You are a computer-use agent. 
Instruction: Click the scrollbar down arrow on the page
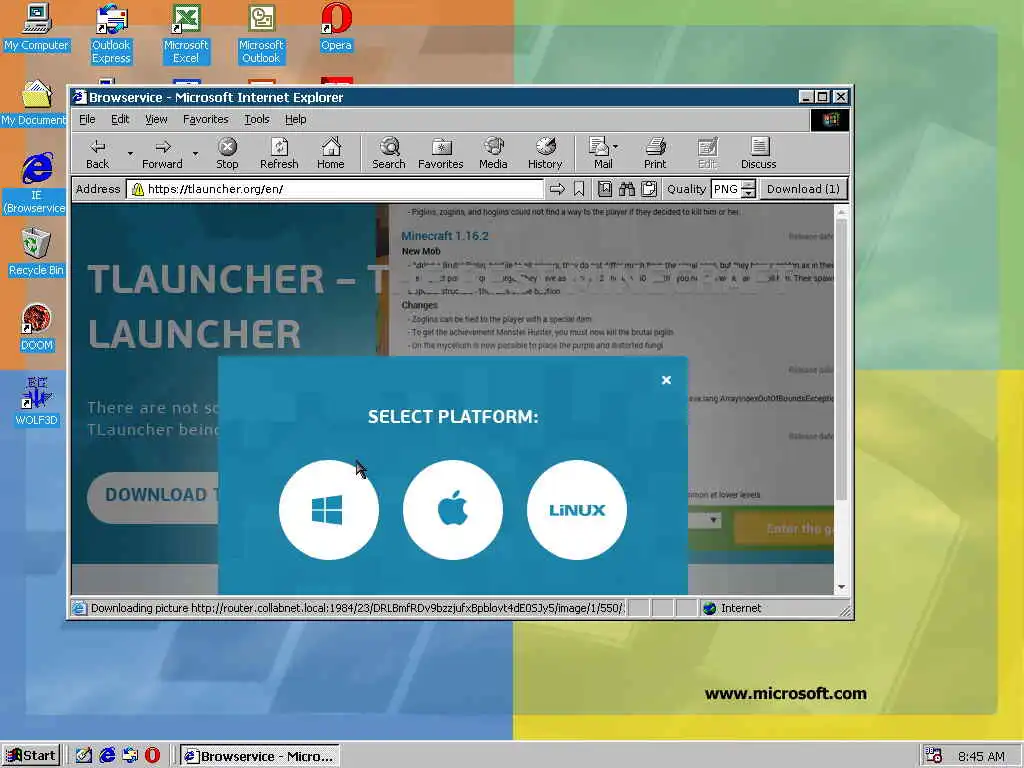[x=841, y=586]
